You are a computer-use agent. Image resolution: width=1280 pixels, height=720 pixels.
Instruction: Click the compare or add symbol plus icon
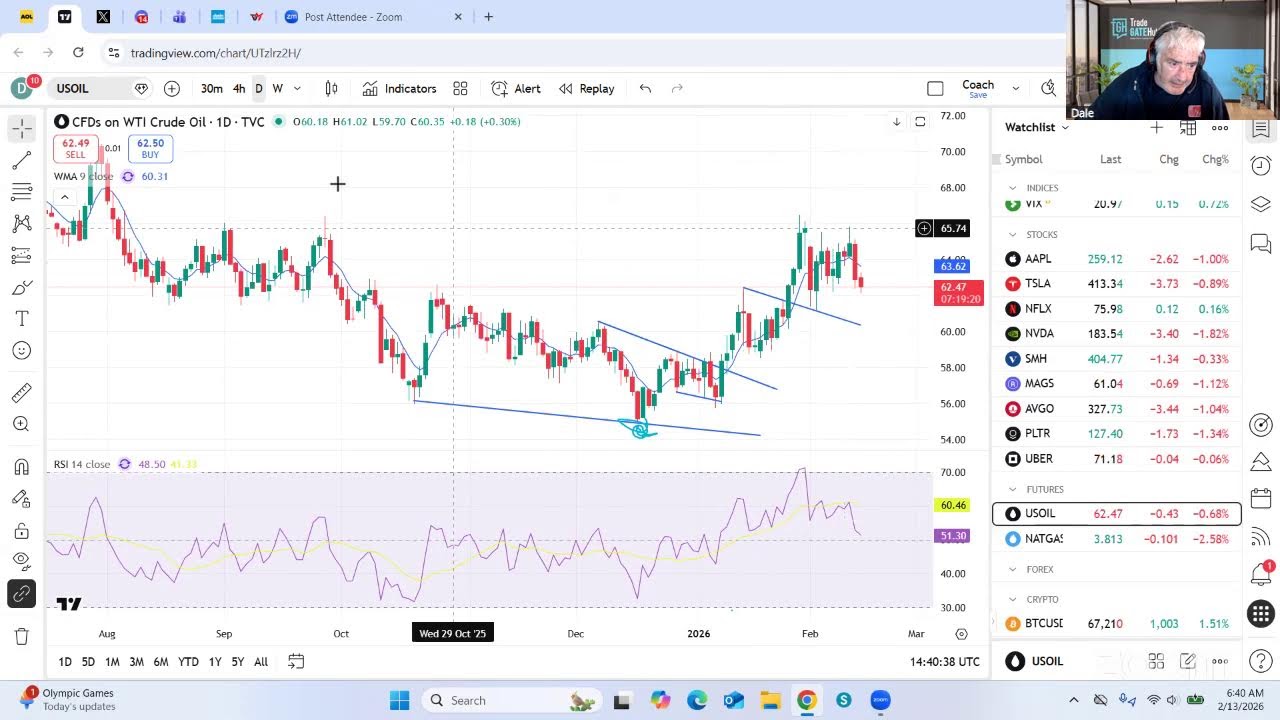(172, 88)
